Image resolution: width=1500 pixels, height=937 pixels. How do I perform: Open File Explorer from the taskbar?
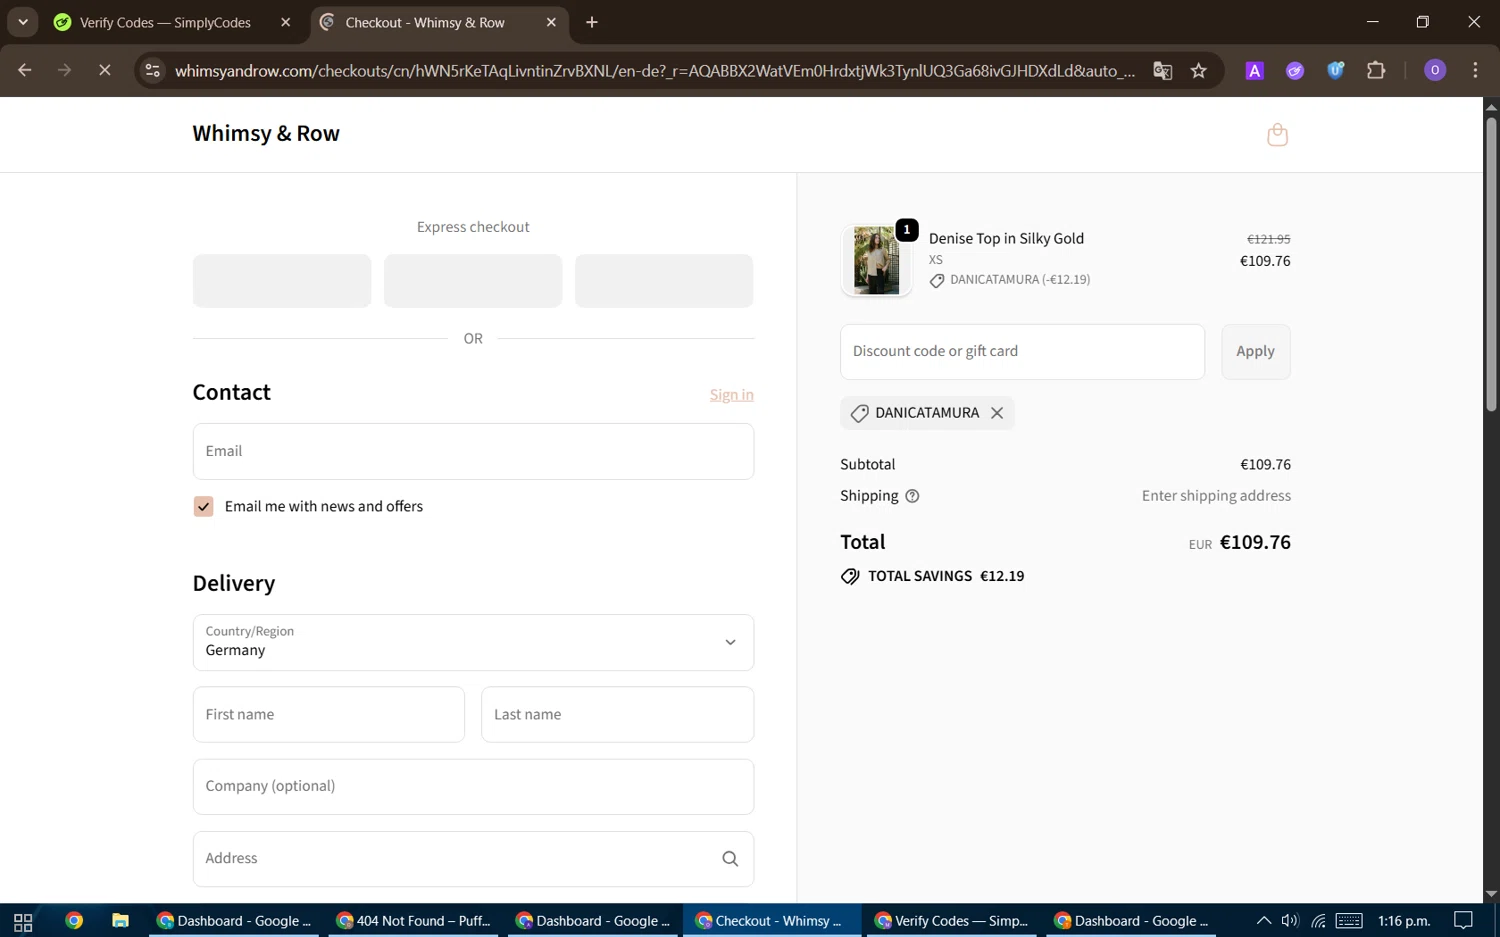[120, 921]
